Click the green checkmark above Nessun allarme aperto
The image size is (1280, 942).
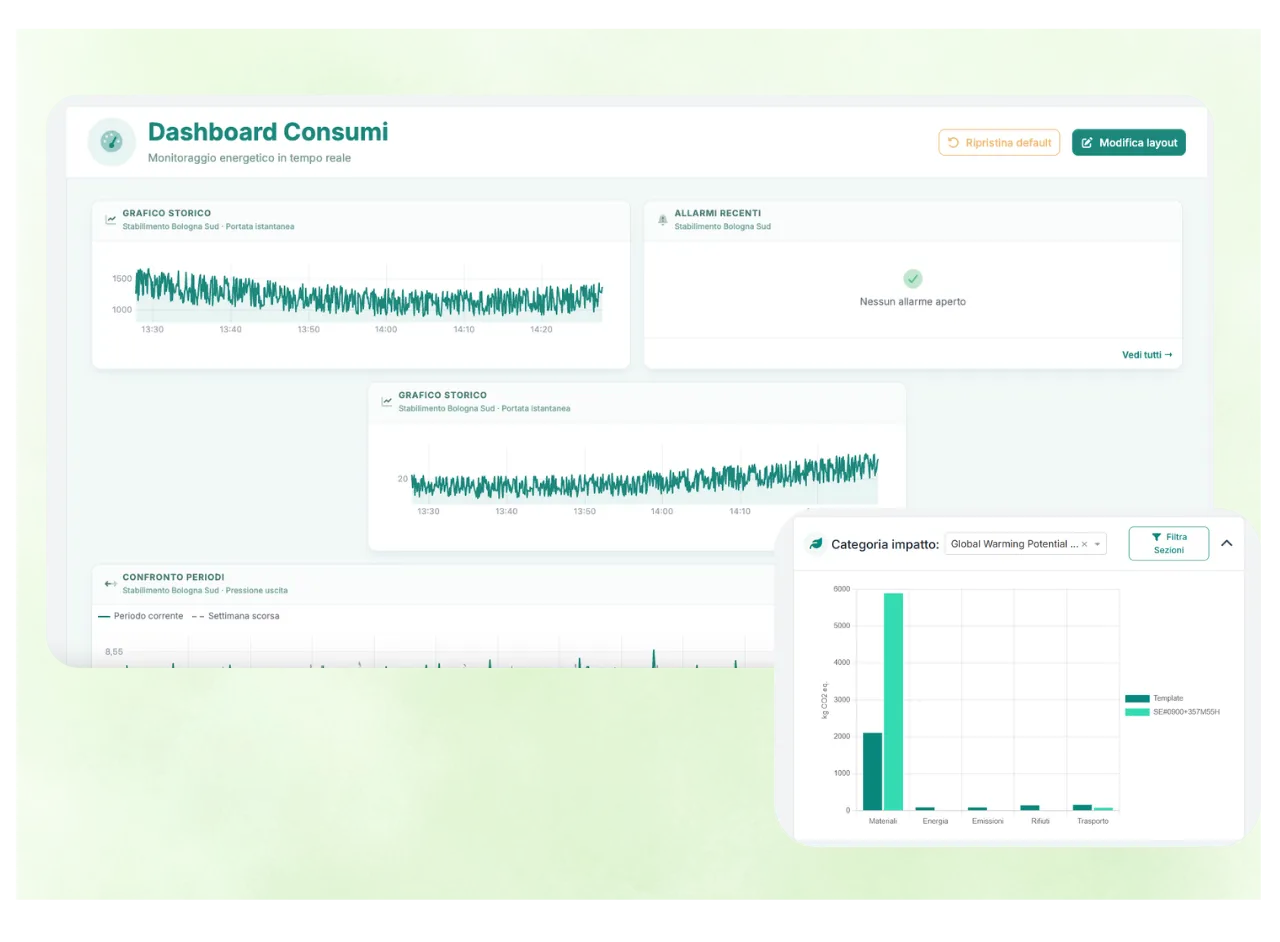click(x=912, y=279)
